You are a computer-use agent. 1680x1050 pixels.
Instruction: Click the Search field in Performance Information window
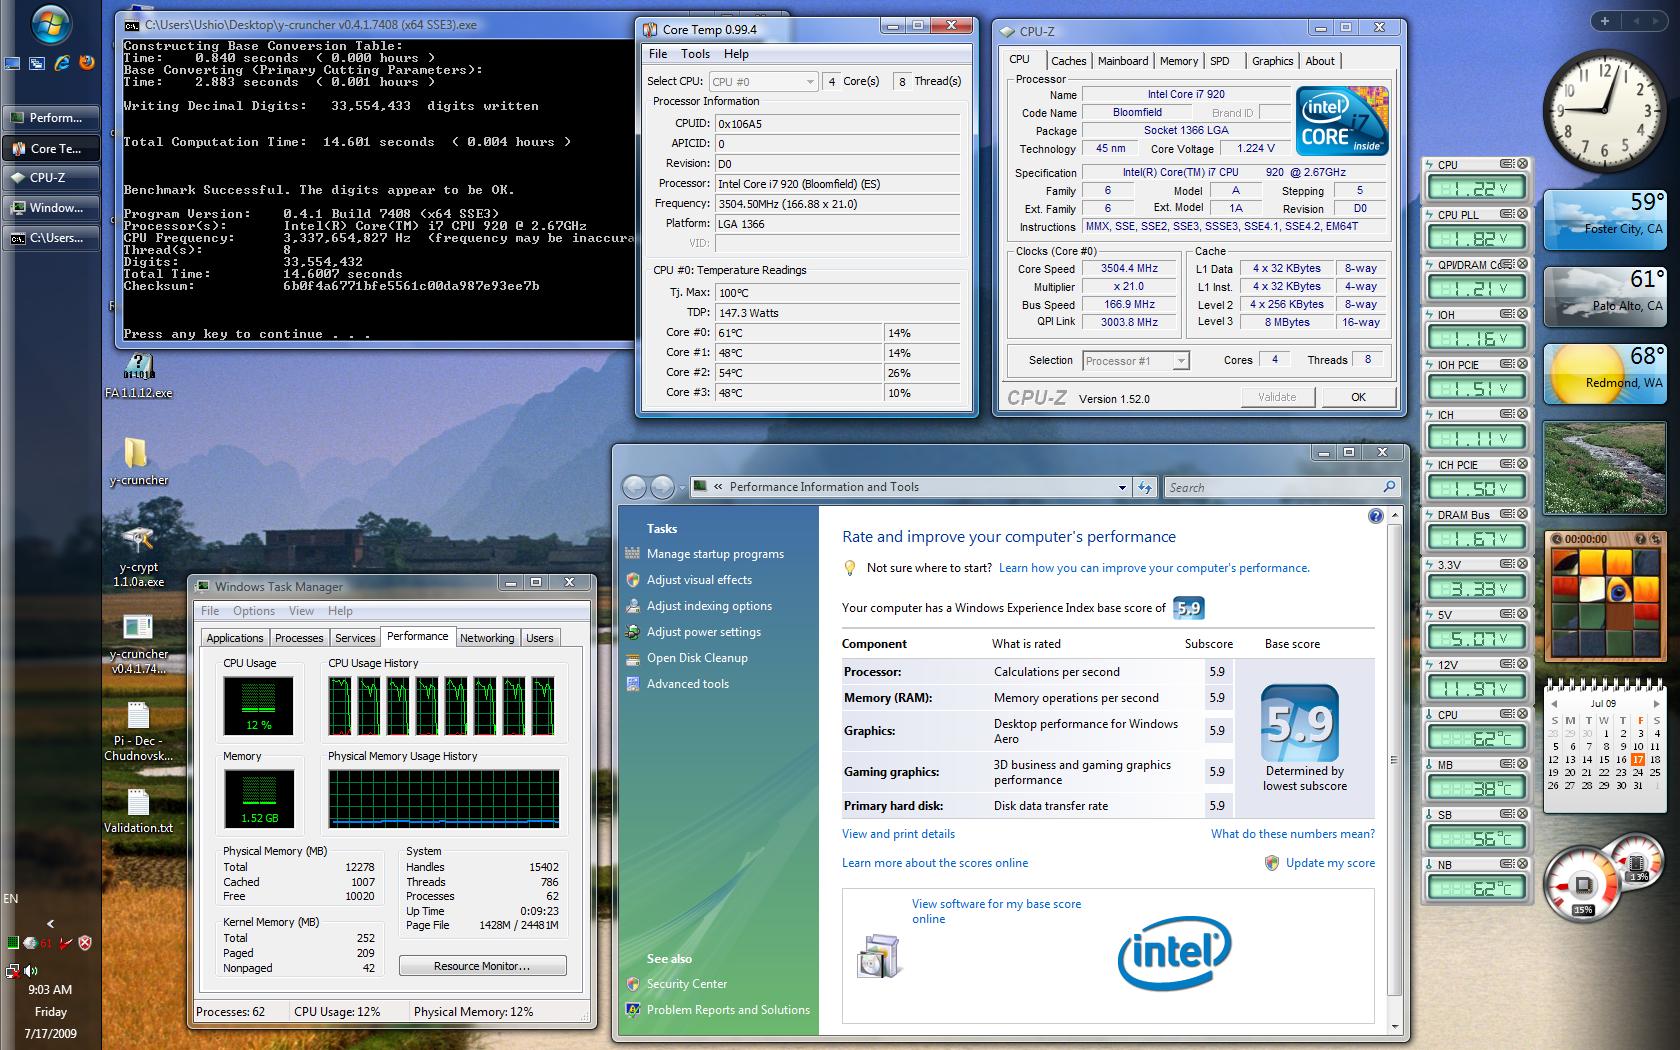1270,487
